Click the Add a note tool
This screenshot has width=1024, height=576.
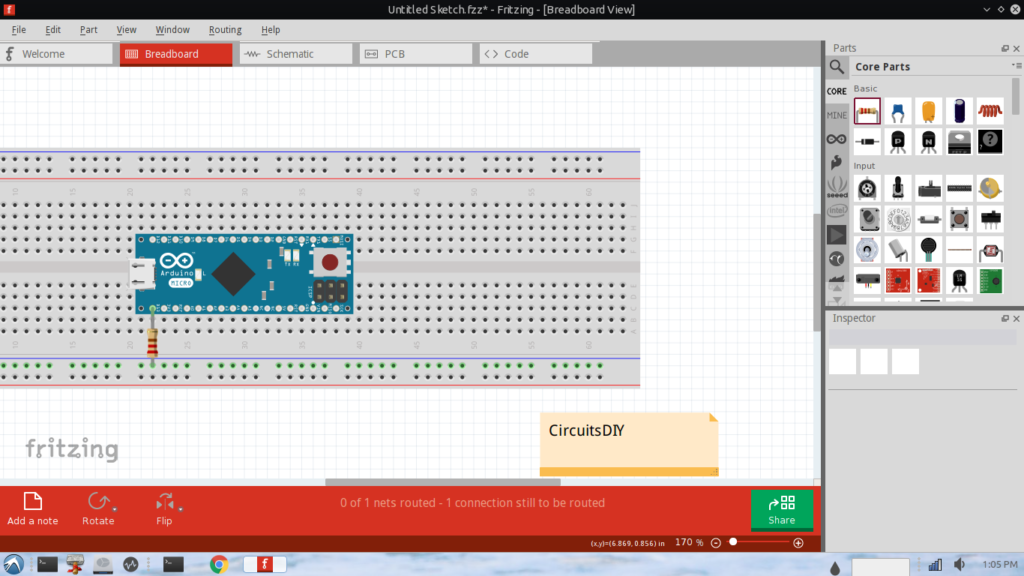[33, 509]
